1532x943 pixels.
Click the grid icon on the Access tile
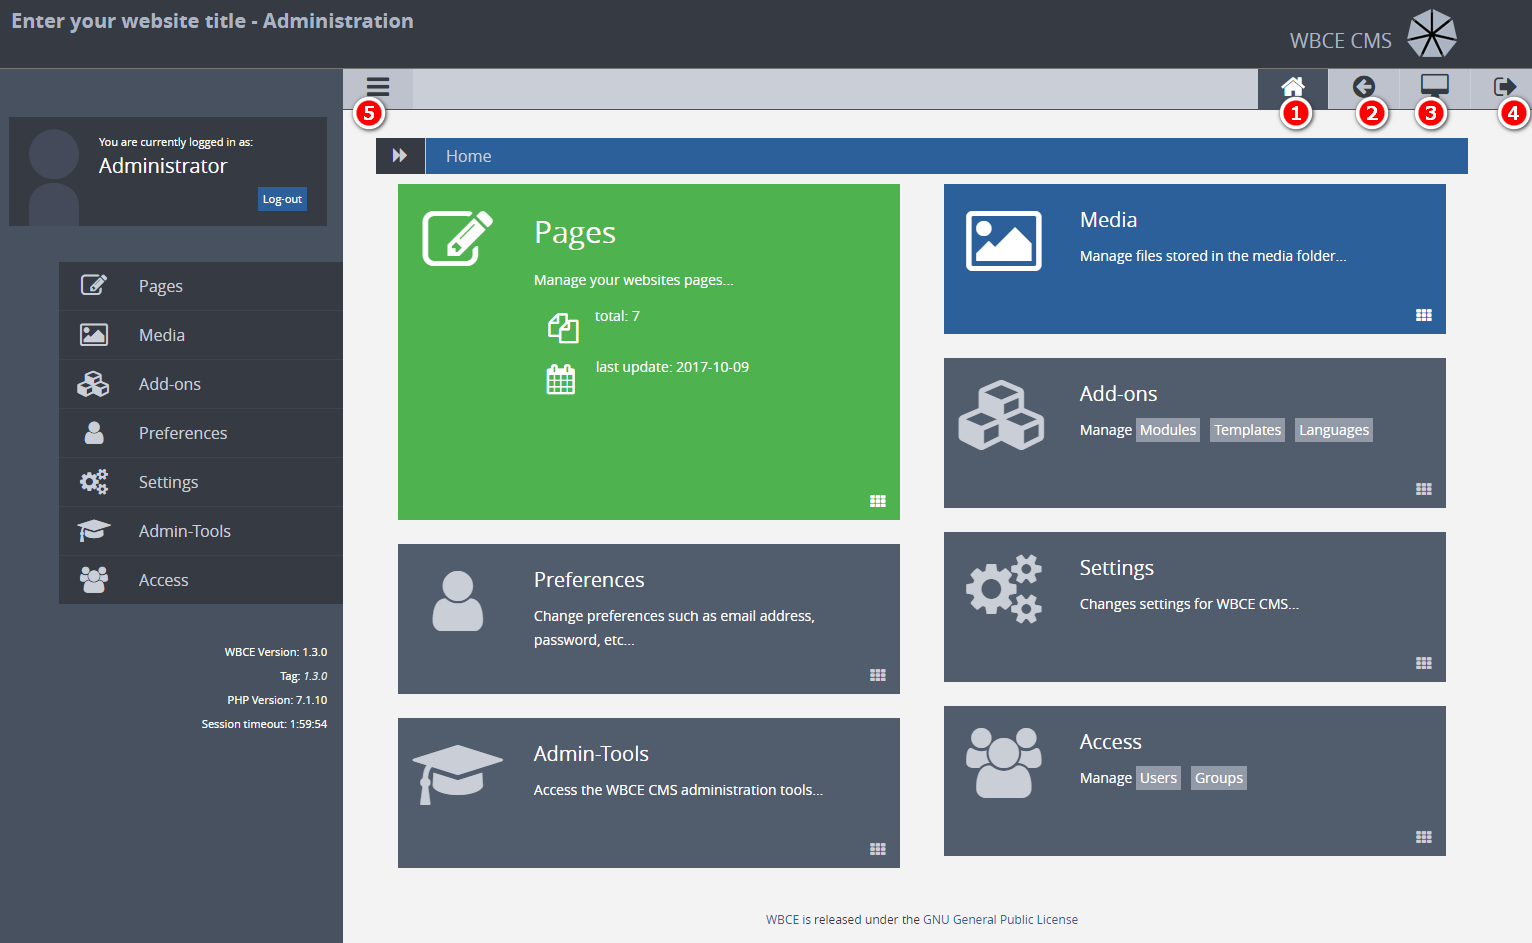pyautogui.click(x=1424, y=837)
